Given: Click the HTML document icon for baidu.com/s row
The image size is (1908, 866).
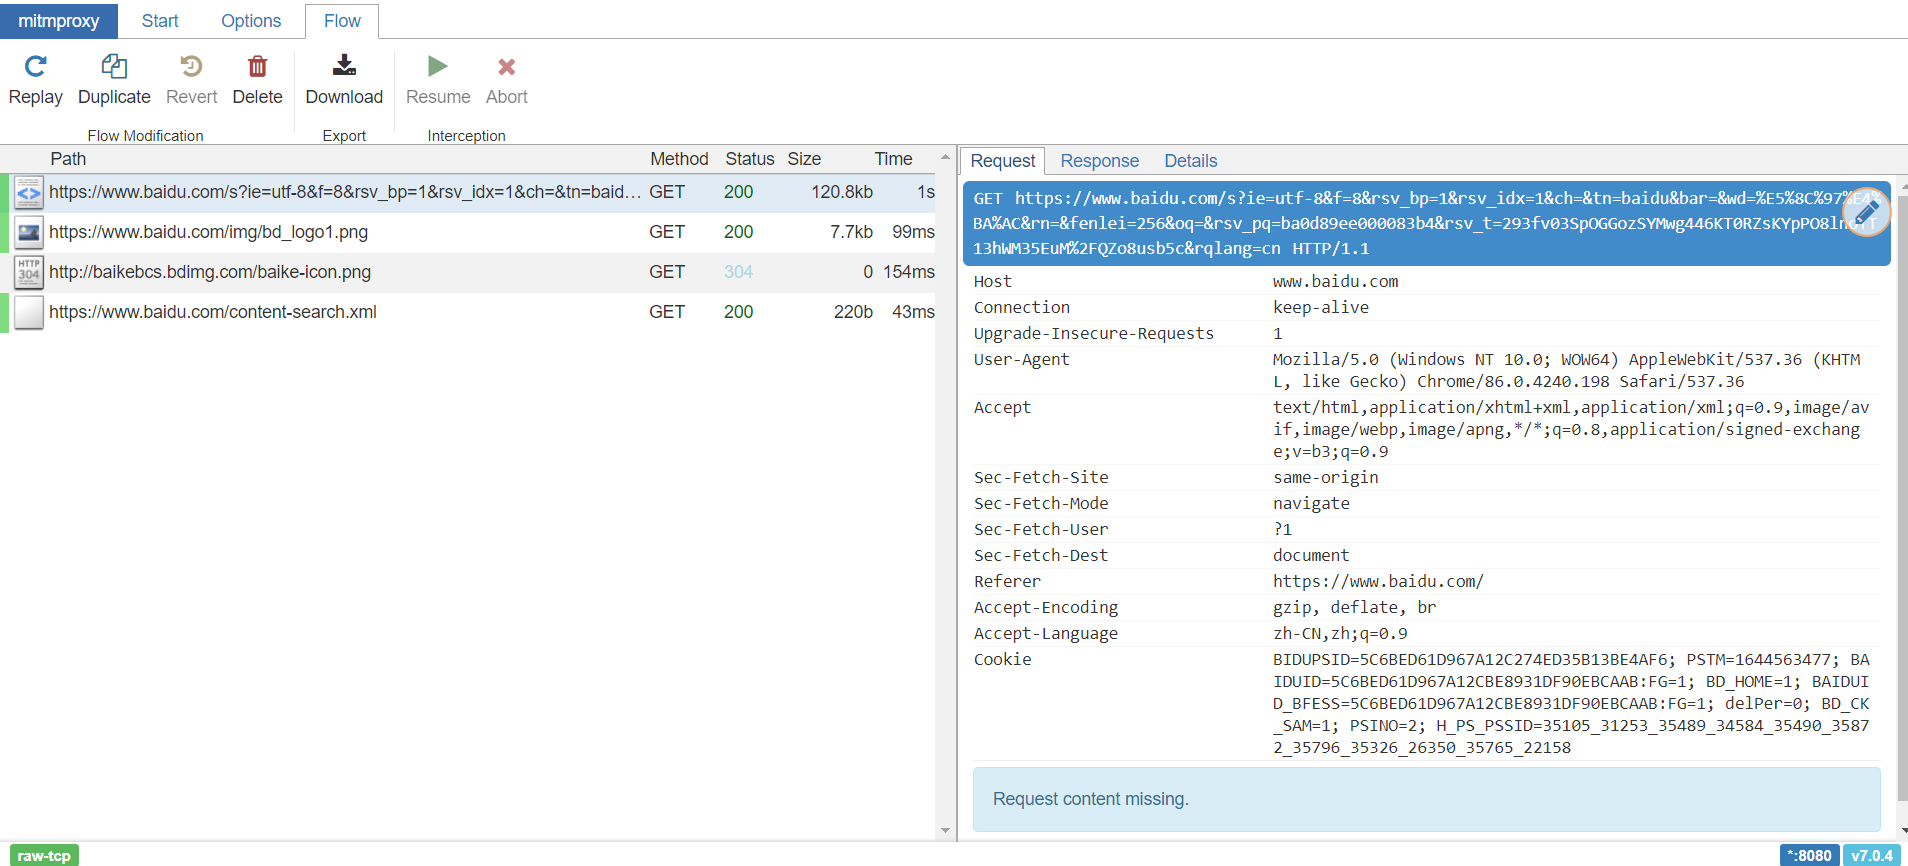Looking at the screenshot, I should [29, 193].
